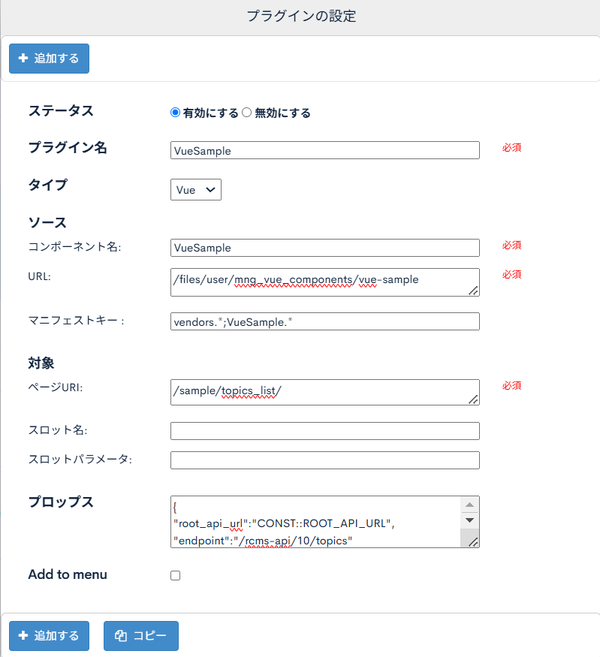This screenshot has width=600, height=657.
Task: Click the 必須 label beside コンポーネント名
Action: click(x=512, y=245)
